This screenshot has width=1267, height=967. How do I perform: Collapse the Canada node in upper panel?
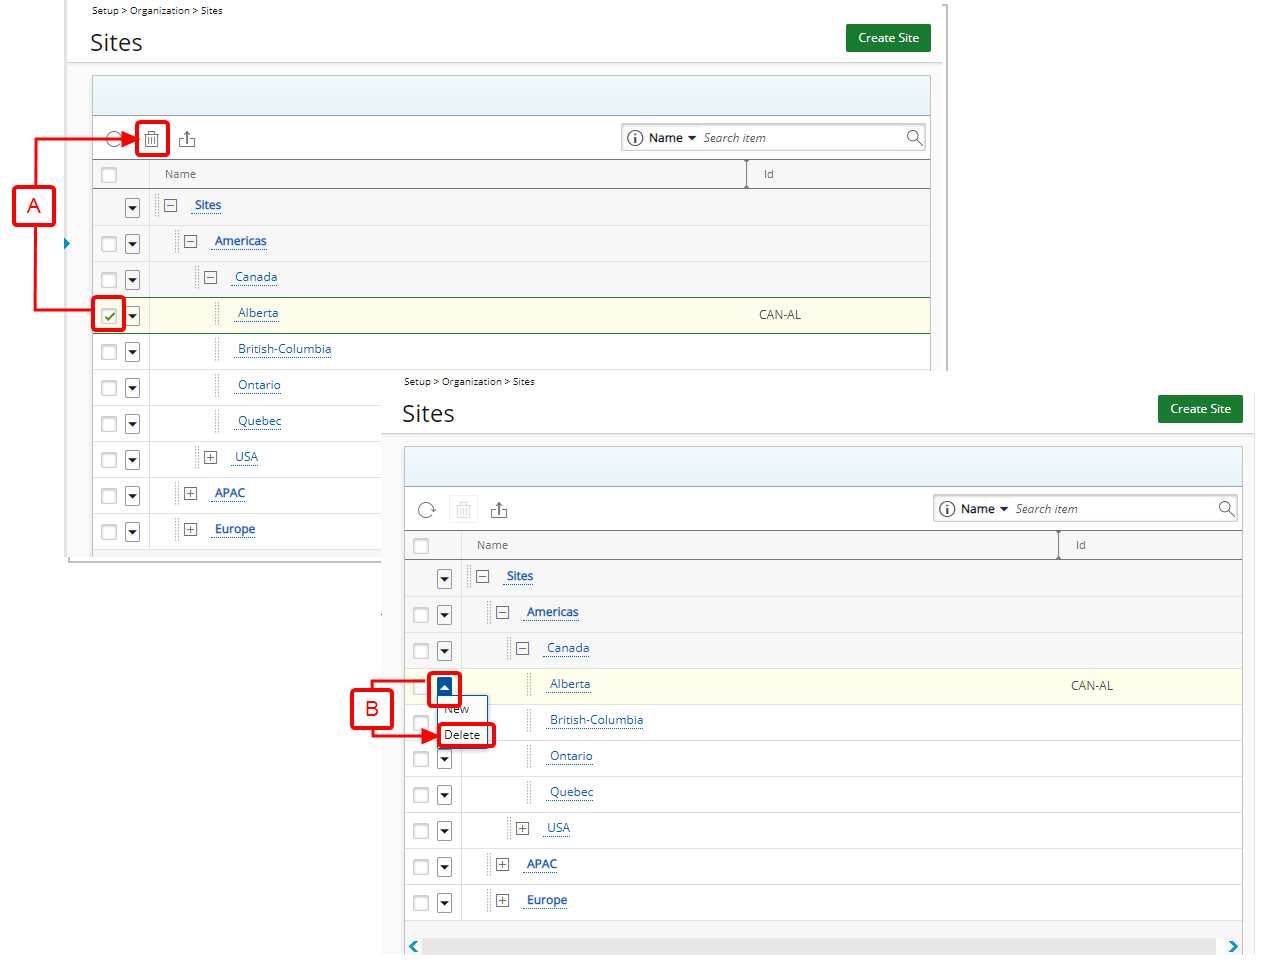(x=210, y=277)
